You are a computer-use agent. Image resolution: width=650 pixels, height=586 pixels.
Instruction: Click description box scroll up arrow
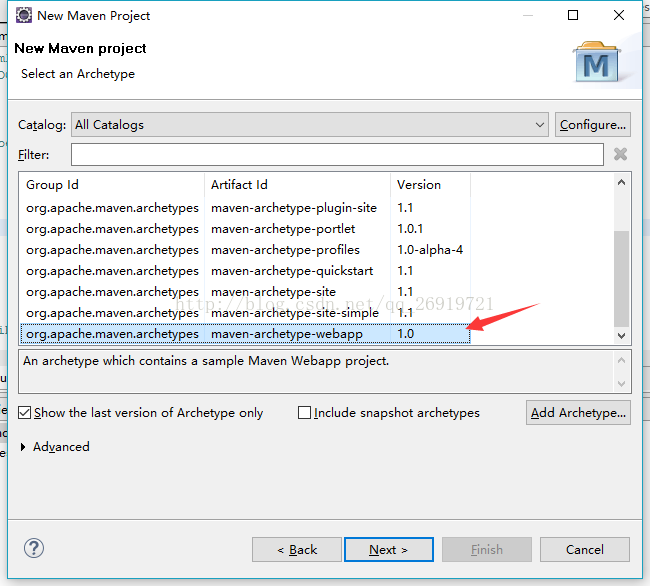coord(621,361)
